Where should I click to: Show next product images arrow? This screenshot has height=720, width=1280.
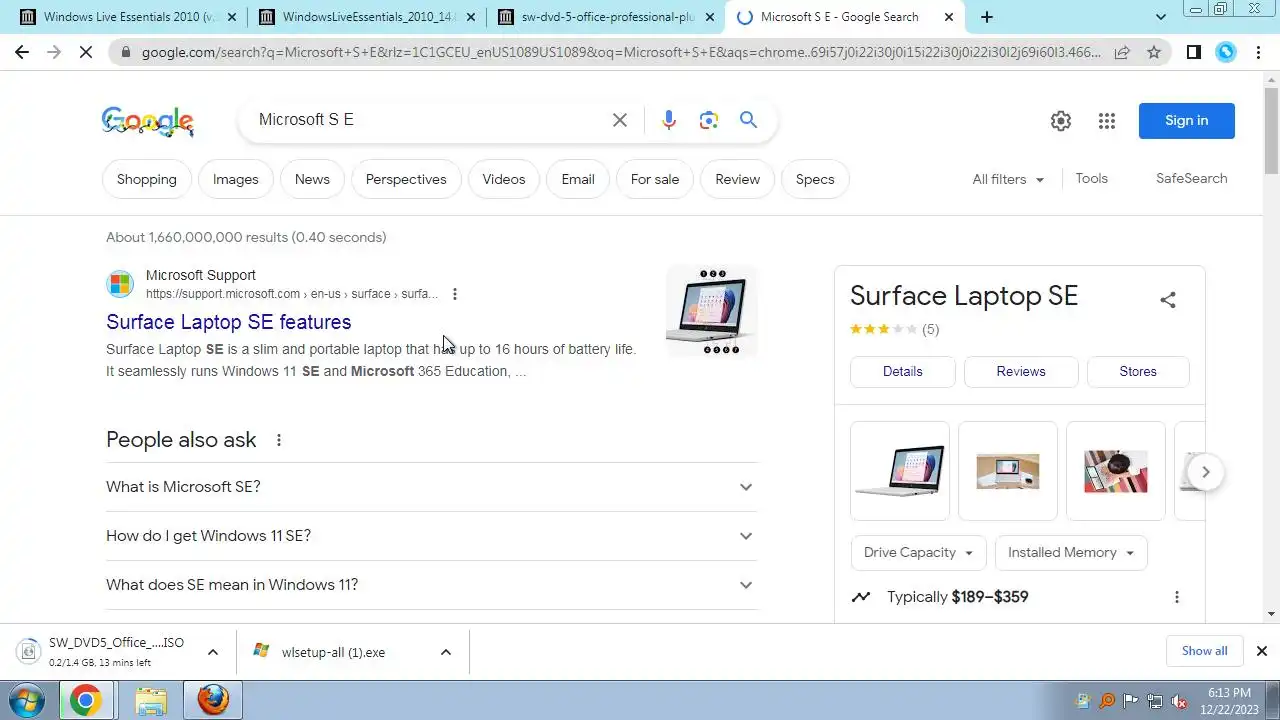(1206, 472)
